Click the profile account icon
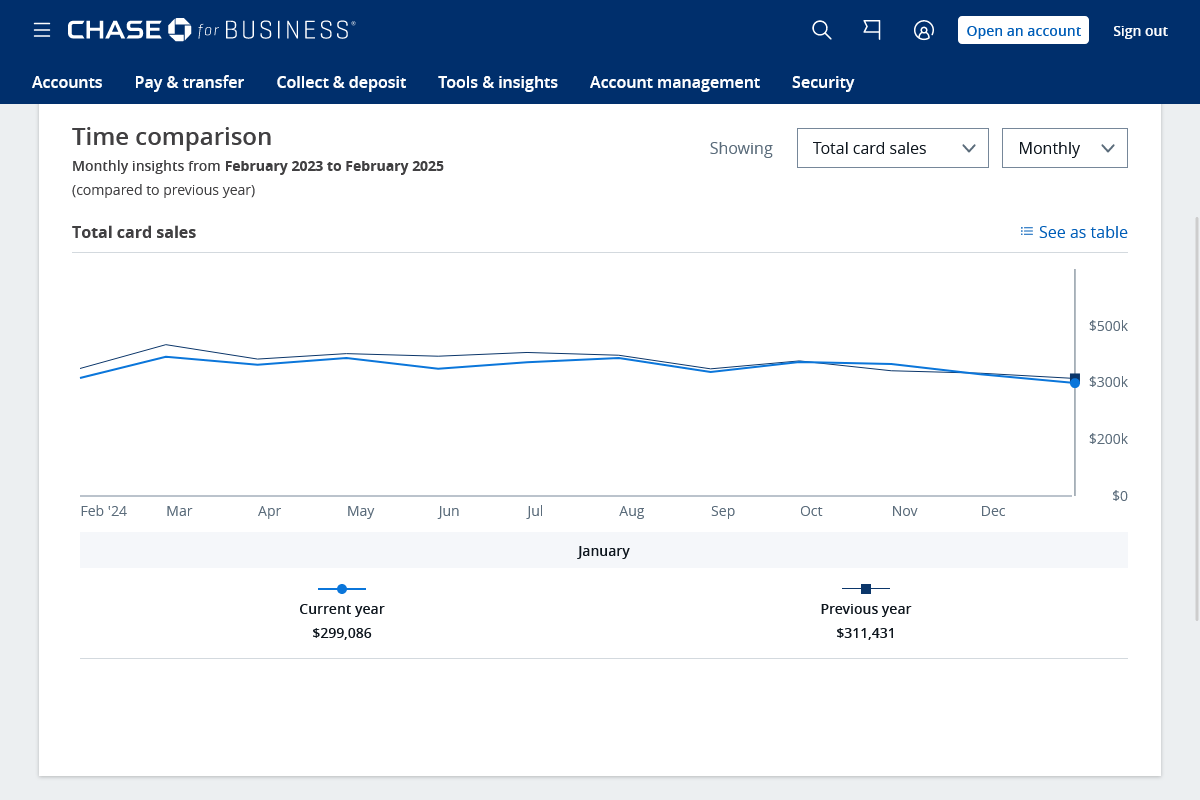This screenshot has height=800, width=1200. click(923, 30)
